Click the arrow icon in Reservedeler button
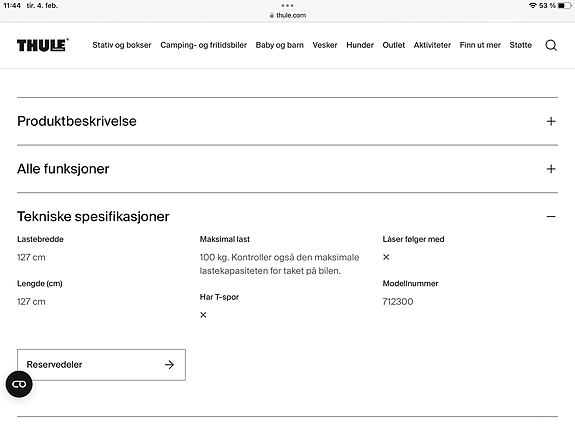The height and width of the screenshot is (431, 575). click(169, 365)
